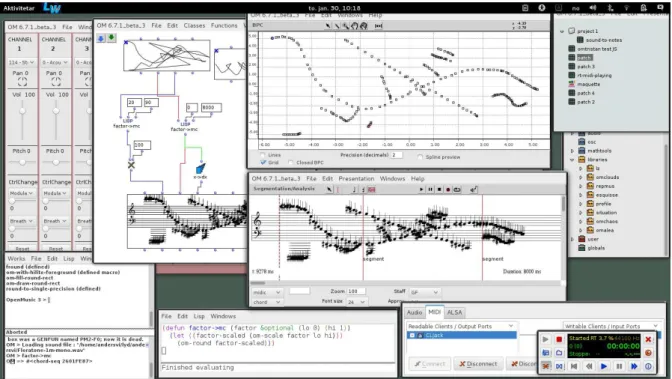The height and width of the screenshot is (379, 672).
Task: Open the Staff dropdown showing GF
Action: (424, 292)
